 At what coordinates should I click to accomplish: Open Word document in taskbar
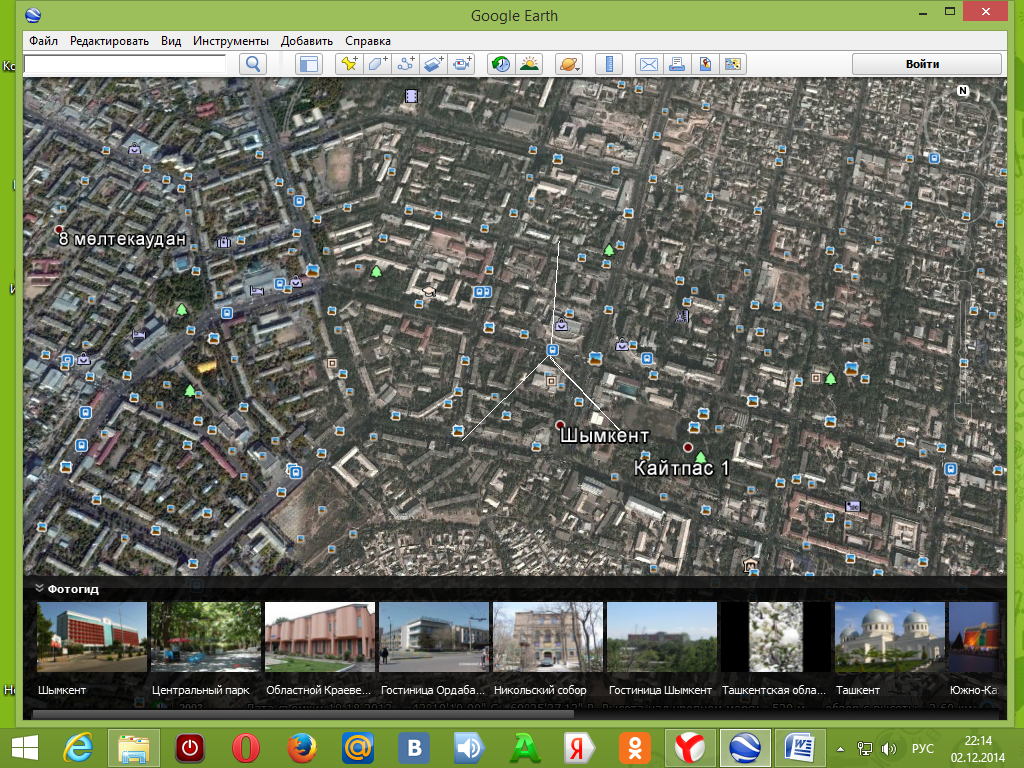tap(799, 748)
